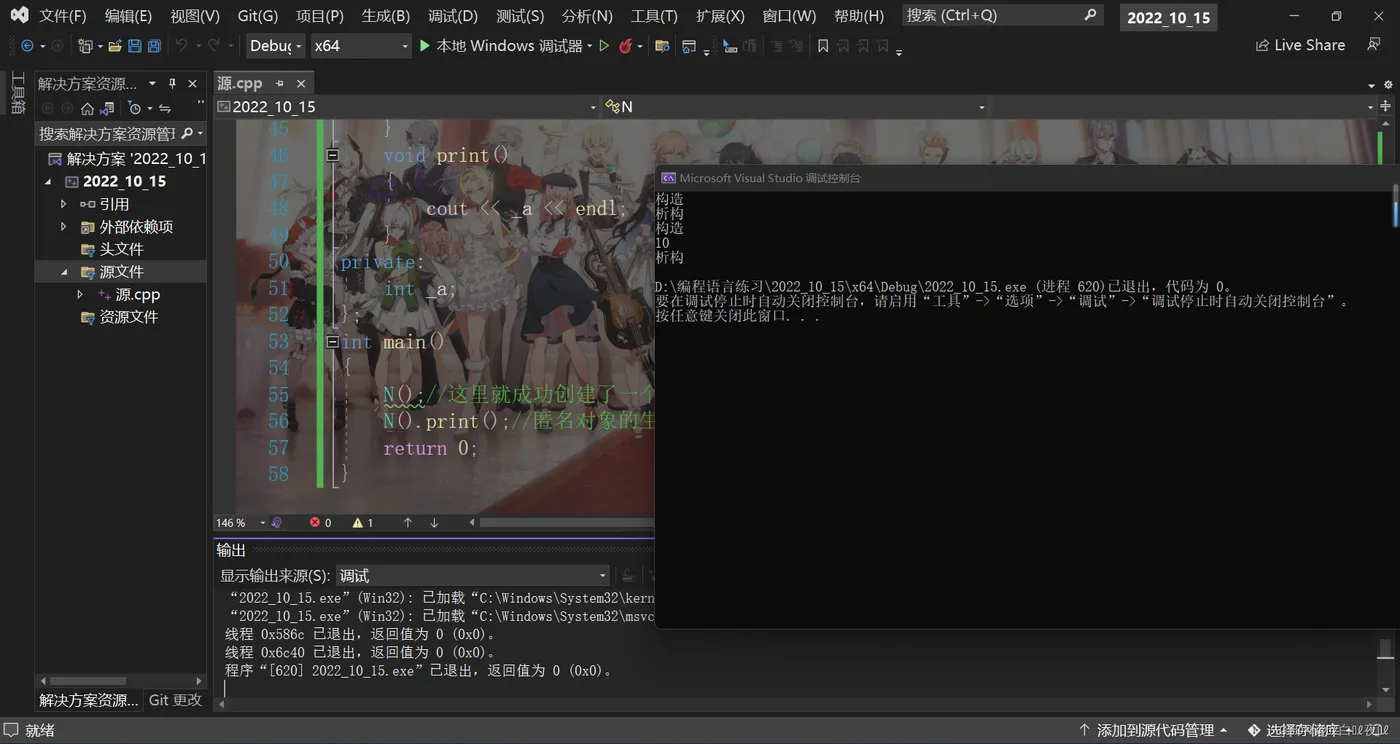
Task: Click the 搜索 (Ctrl+Q) search box
Action: tap(1002, 15)
